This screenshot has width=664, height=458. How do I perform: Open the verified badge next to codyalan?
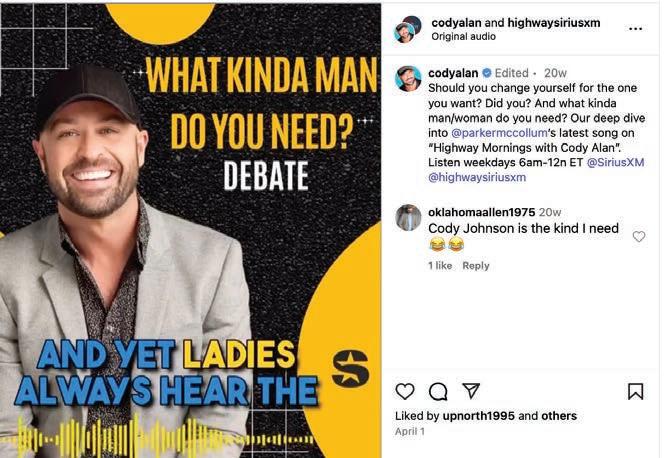coord(487,73)
